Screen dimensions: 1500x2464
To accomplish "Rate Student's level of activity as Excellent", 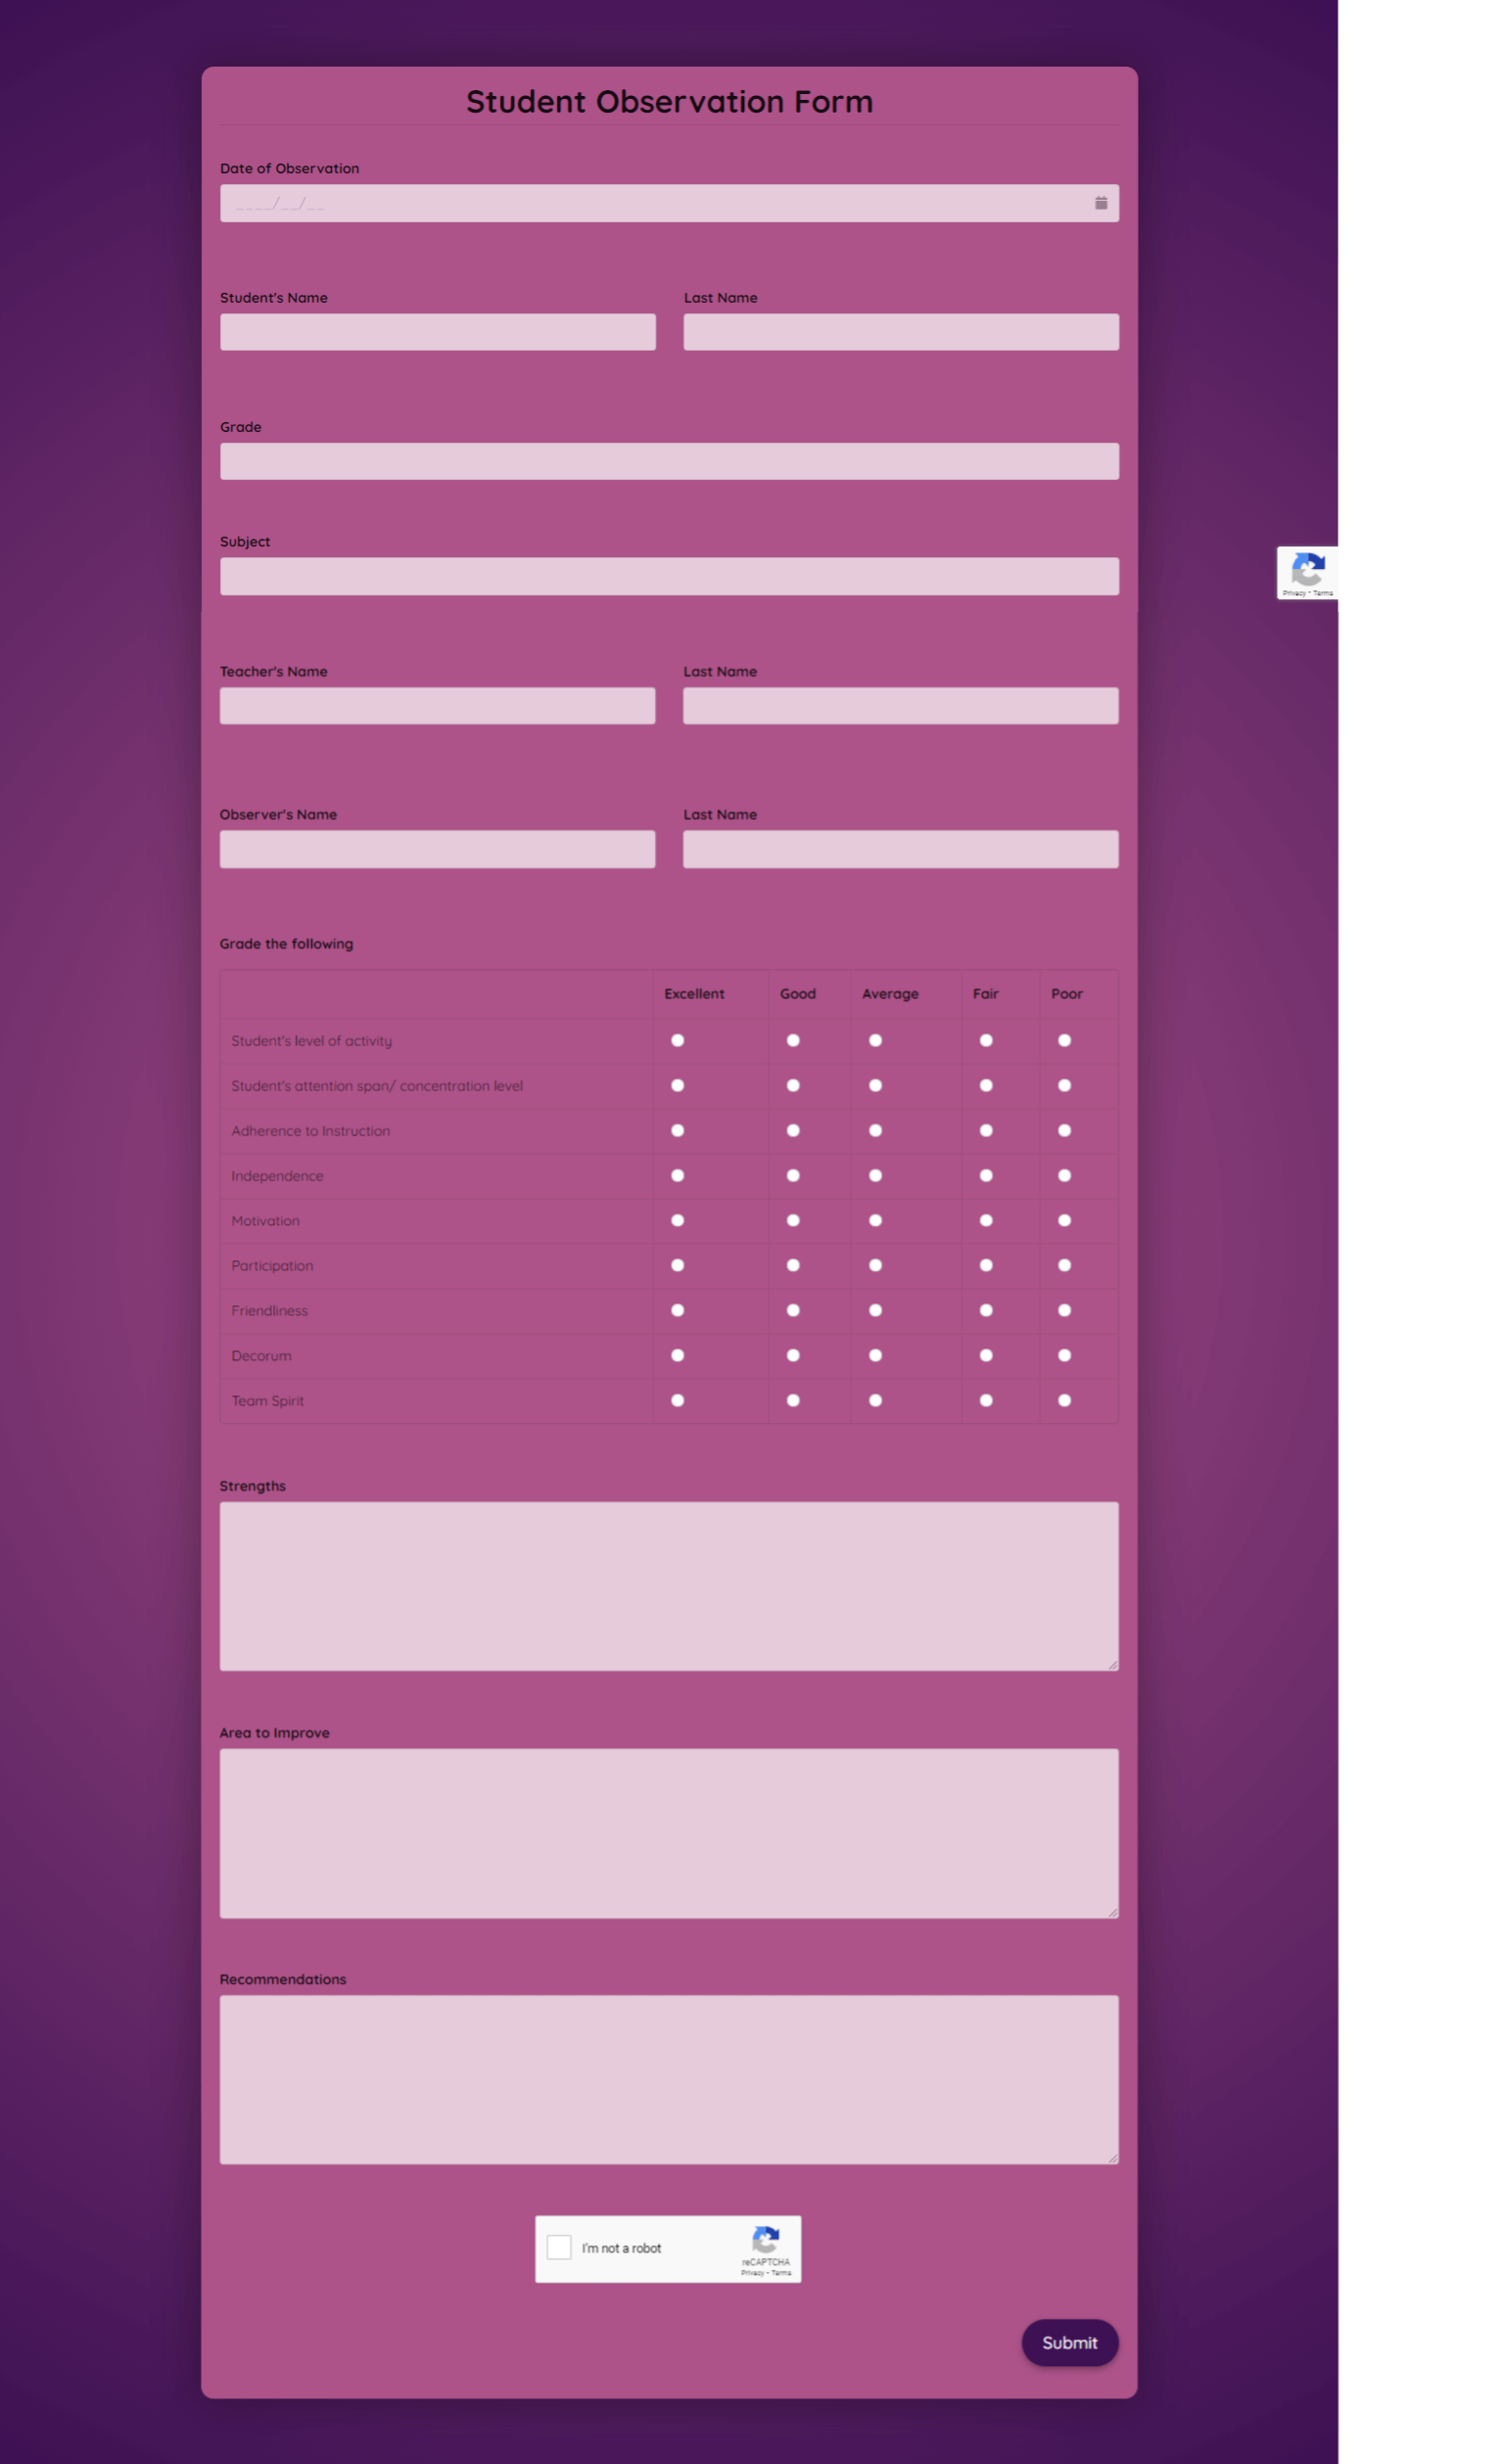I will click(678, 1041).
